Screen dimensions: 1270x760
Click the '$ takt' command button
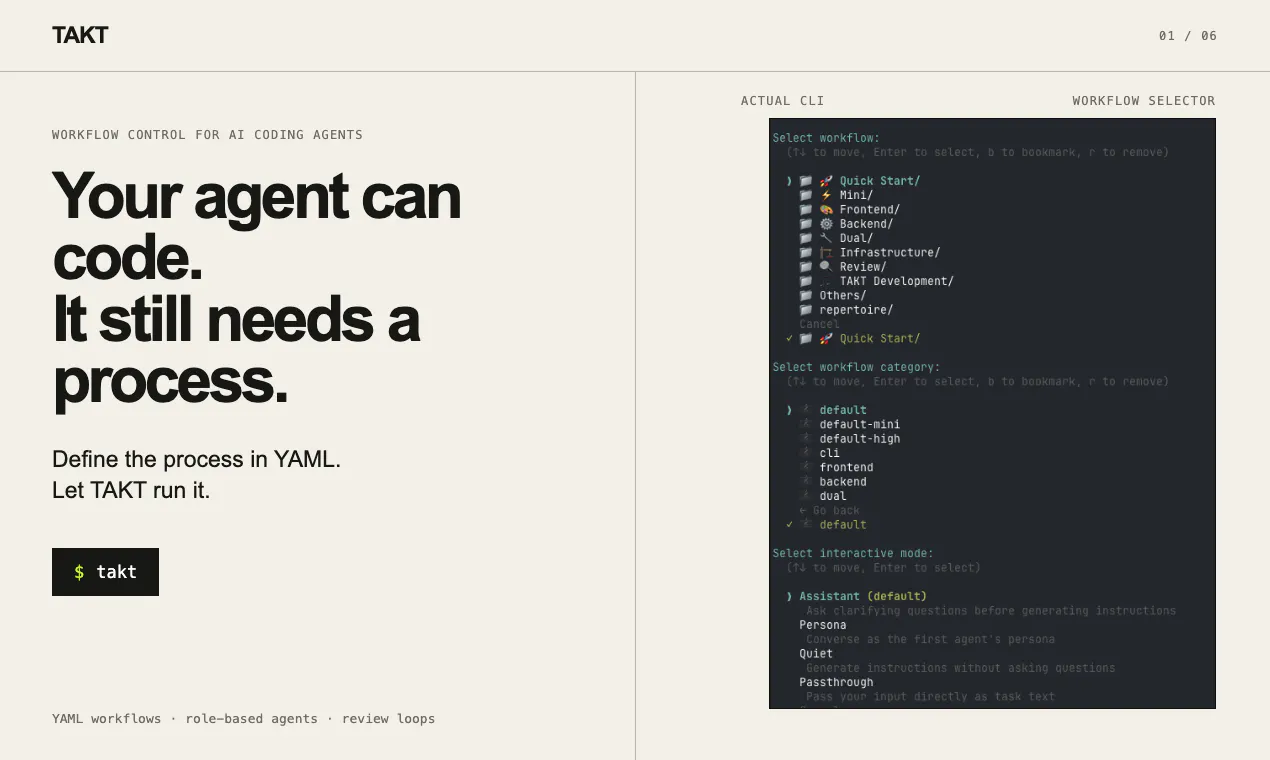(x=105, y=572)
